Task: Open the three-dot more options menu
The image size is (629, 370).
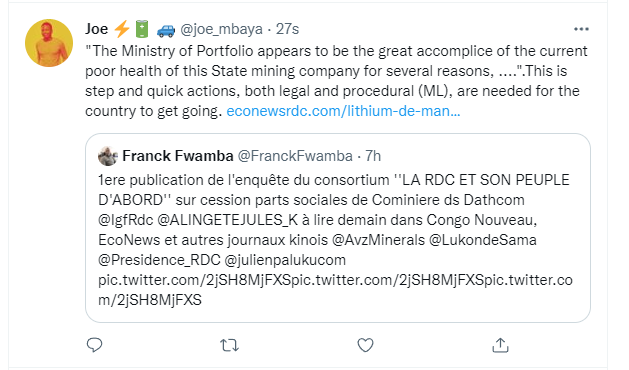Action: click(x=581, y=29)
